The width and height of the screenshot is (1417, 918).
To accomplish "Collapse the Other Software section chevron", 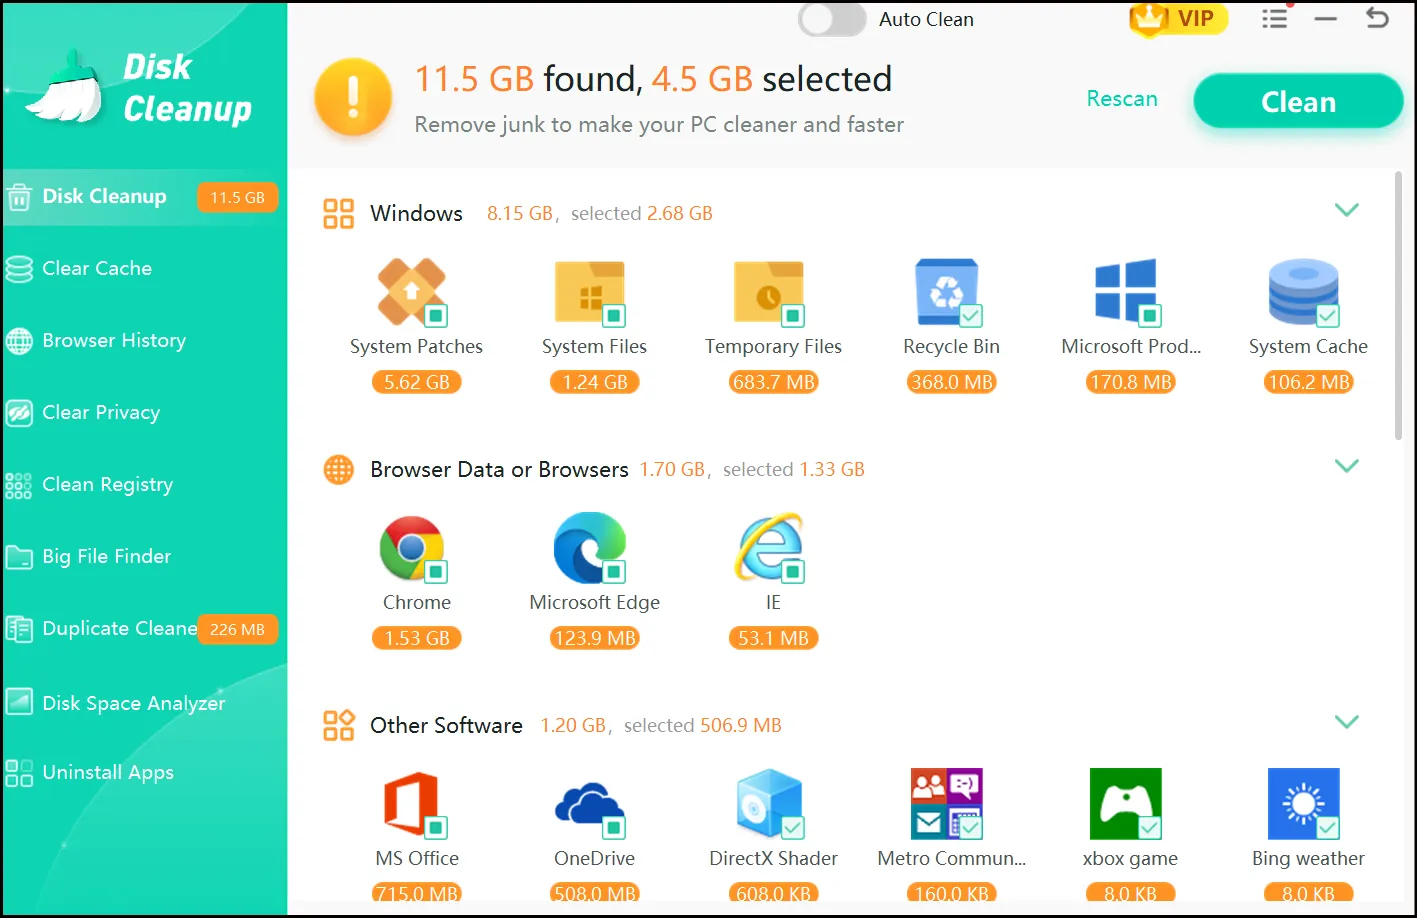I will (1347, 722).
